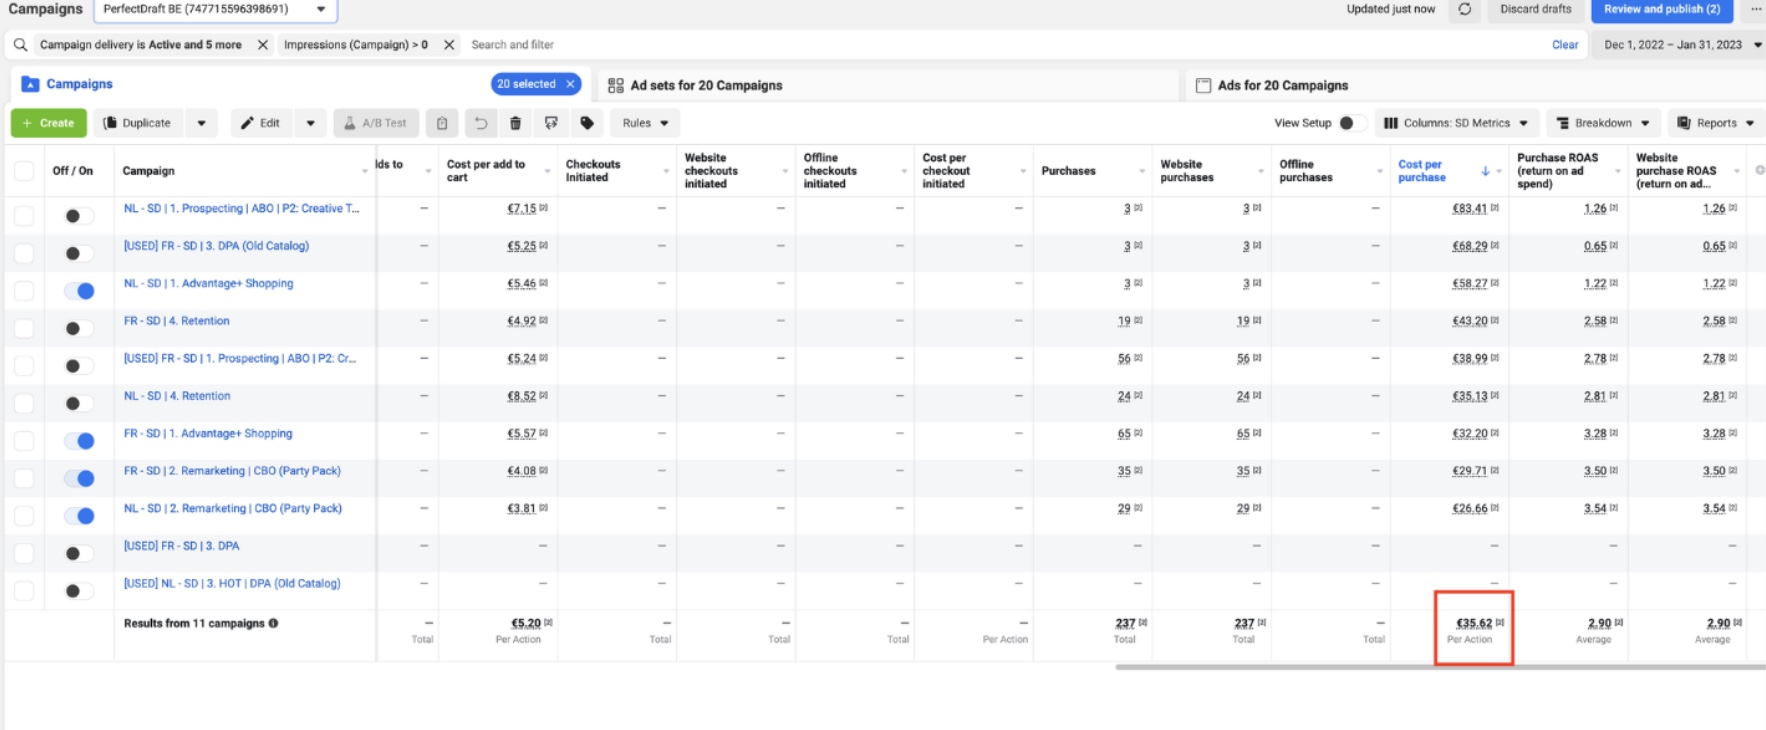The width and height of the screenshot is (1766, 730).
Task: Click the clipboard paste icon in toolbar
Action: click(x=441, y=123)
